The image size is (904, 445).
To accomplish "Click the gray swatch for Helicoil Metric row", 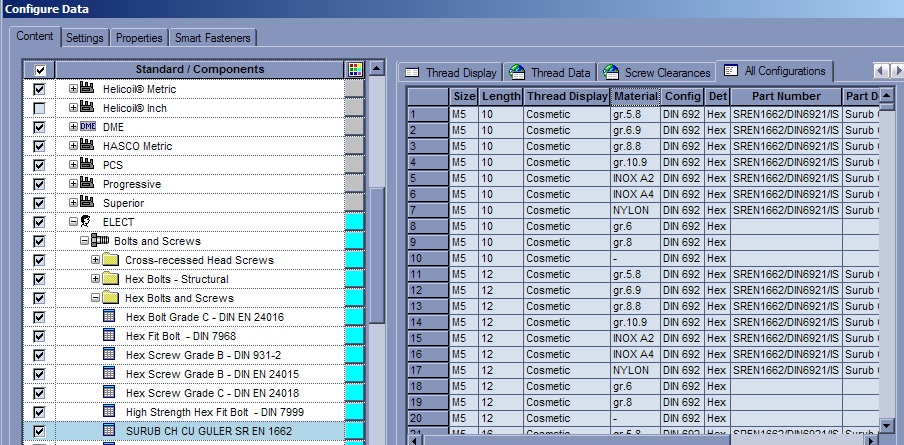I will pyautogui.click(x=355, y=89).
